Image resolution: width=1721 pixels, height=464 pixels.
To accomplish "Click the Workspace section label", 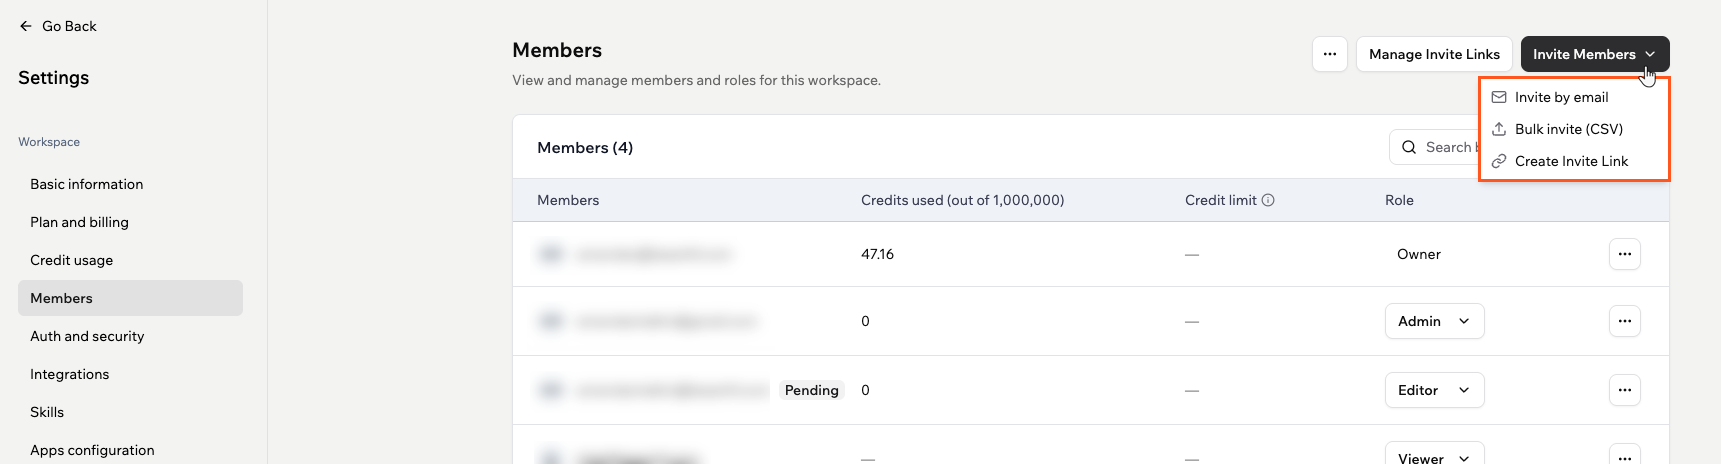I will [x=49, y=142].
